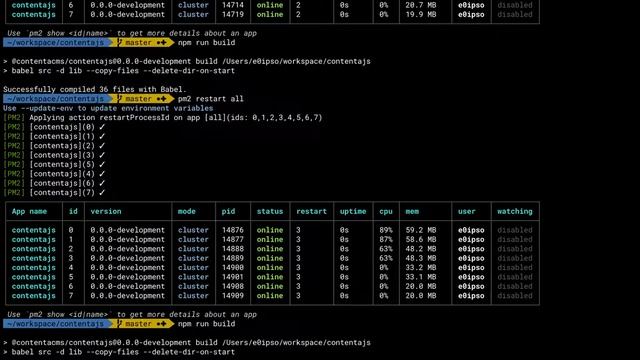This screenshot has height=360, width=640.
Task: Click the 20.7 MB memory value
Action: (421, 5)
